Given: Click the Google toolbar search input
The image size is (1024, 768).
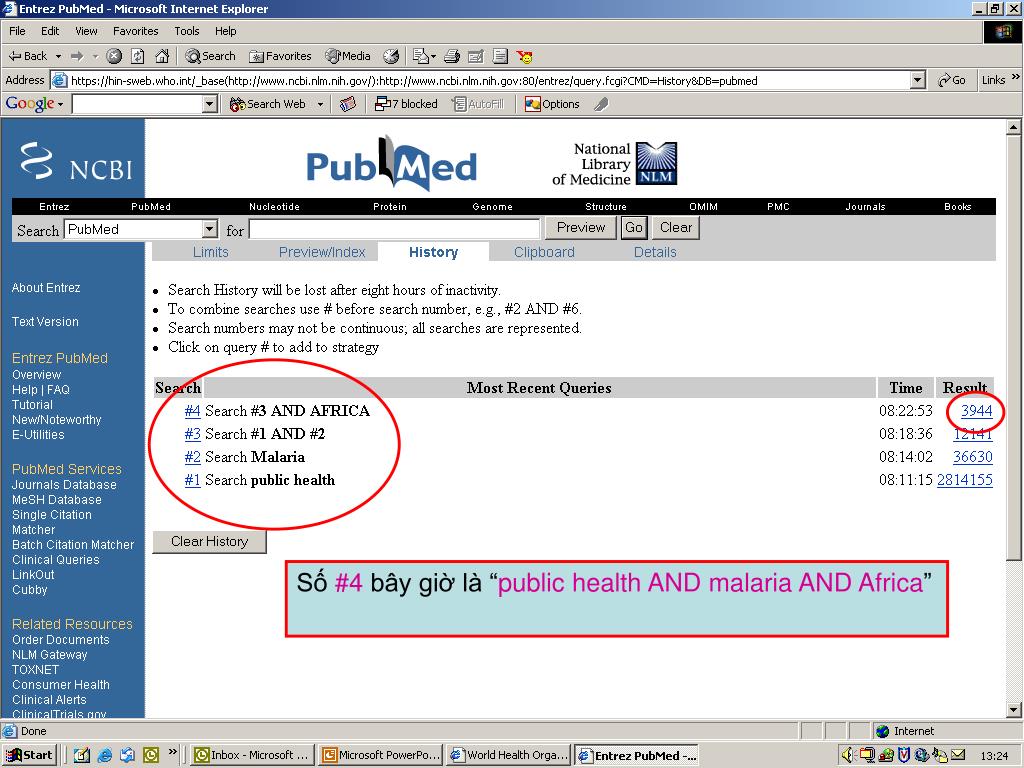Looking at the screenshot, I should [x=137, y=104].
